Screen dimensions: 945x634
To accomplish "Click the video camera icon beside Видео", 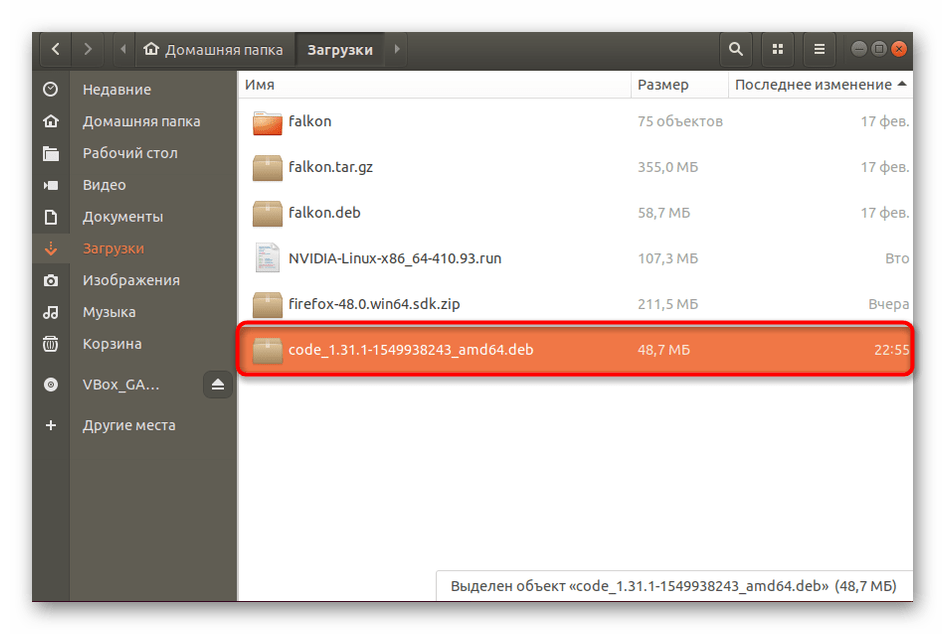I will coord(51,185).
